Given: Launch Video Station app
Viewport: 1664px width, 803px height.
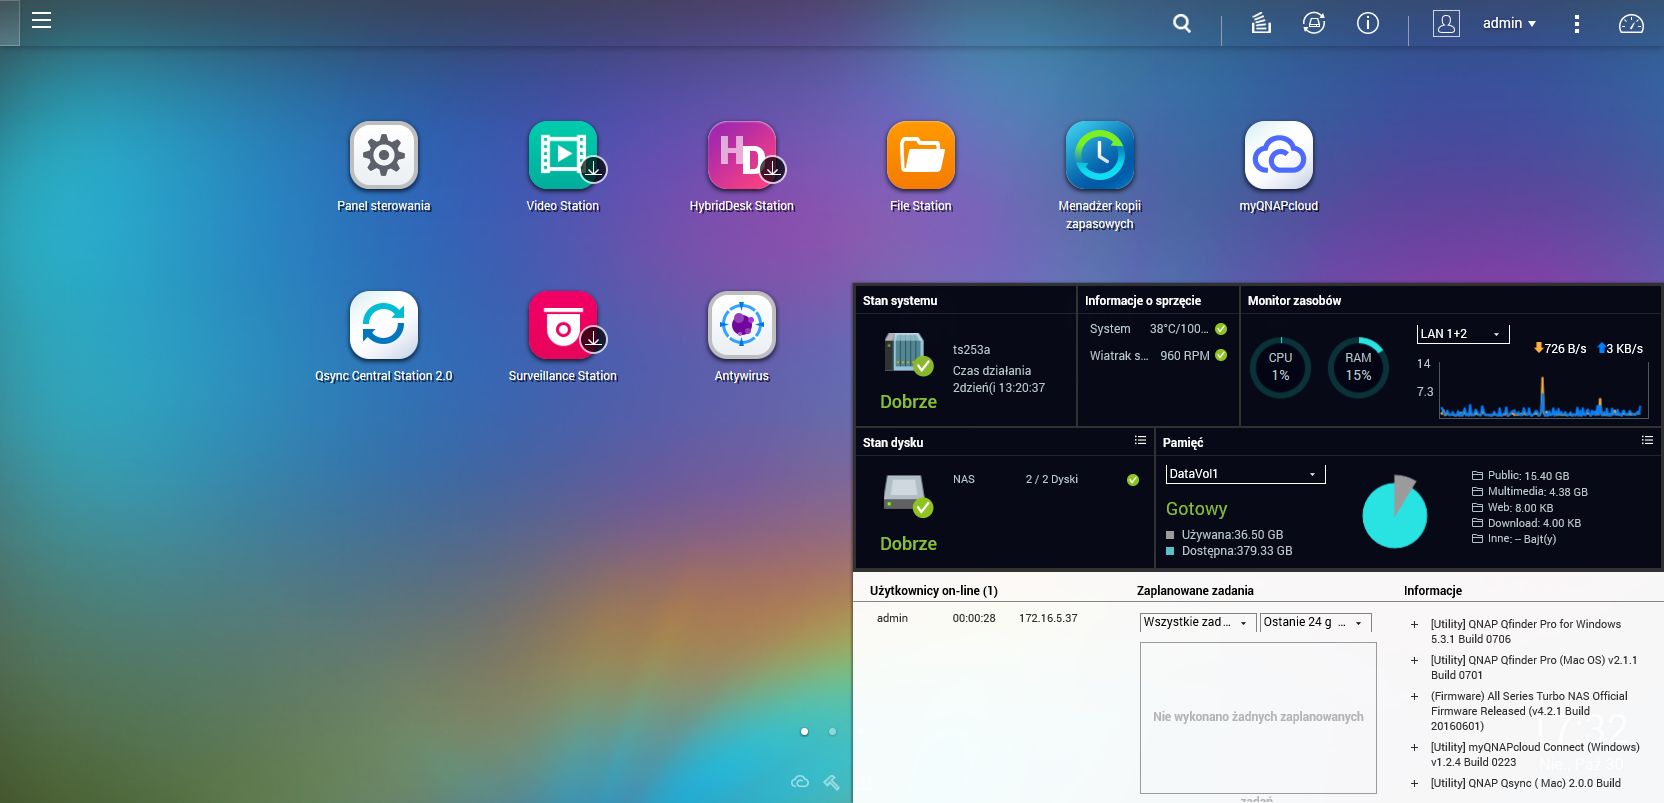Looking at the screenshot, I should [563, 155].
